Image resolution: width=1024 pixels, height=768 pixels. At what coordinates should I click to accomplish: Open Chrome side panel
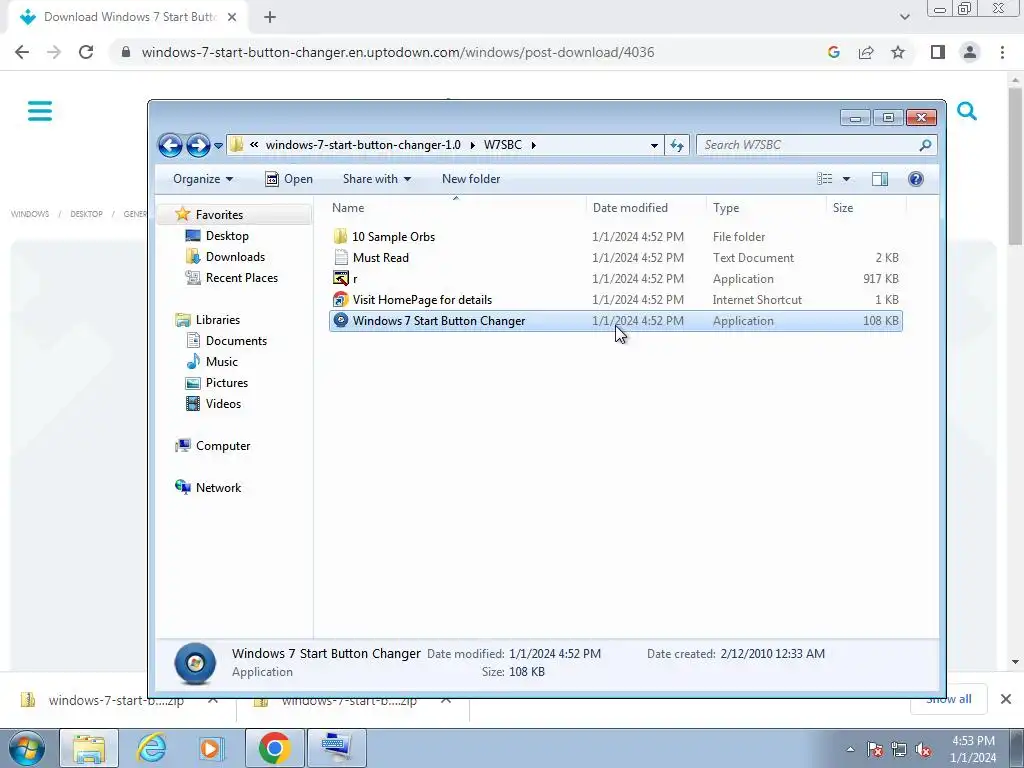pos(938,52)
